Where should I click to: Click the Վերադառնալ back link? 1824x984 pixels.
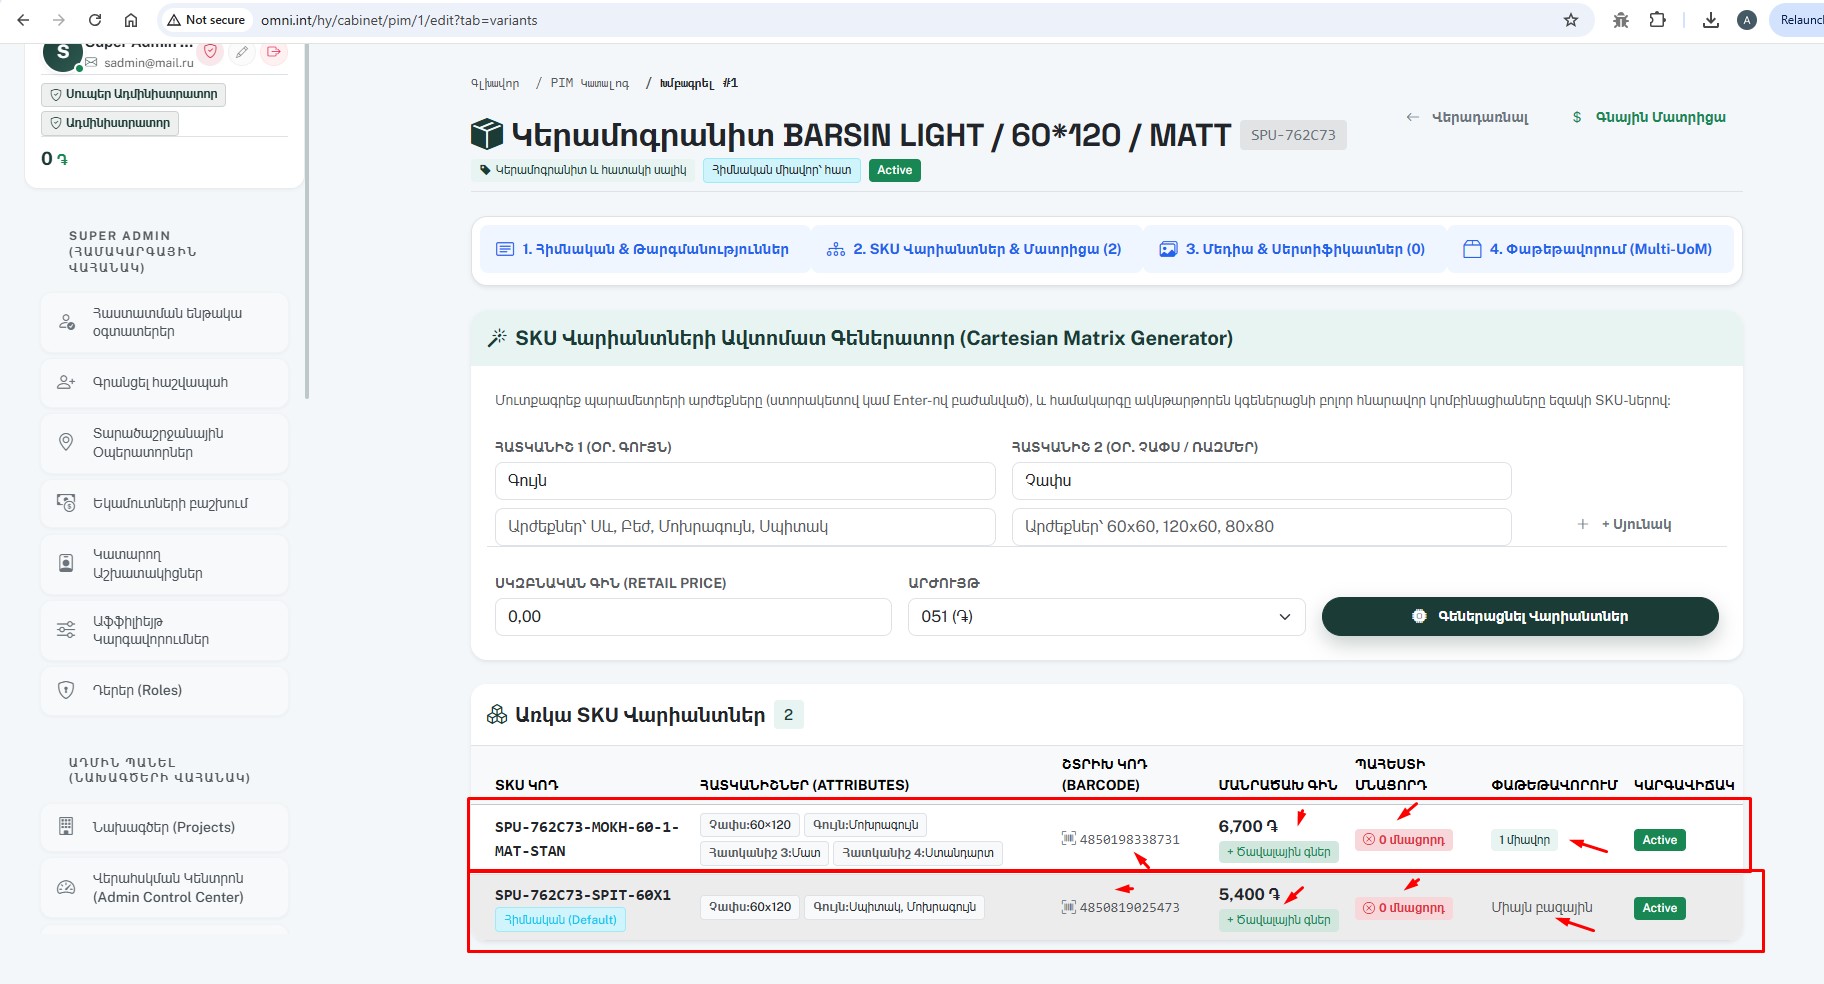click(1468, 117)
